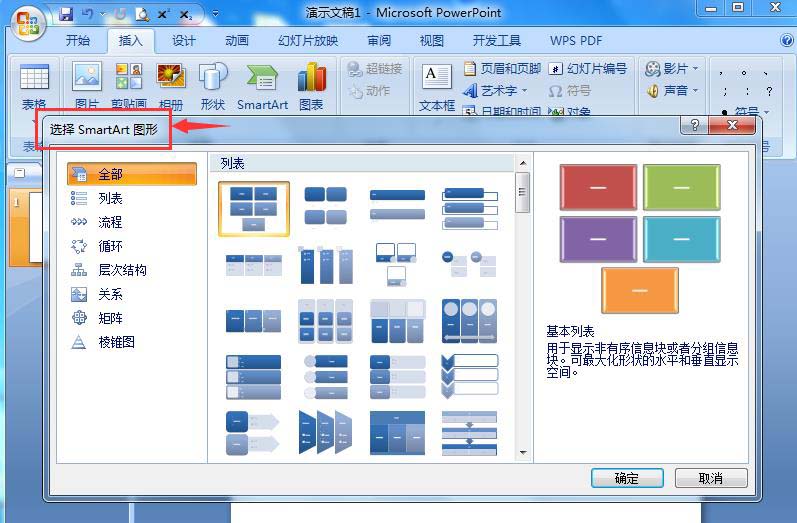Create a photo album
Image resolution: width=797 pixels, height=523 pixels.
171,85
